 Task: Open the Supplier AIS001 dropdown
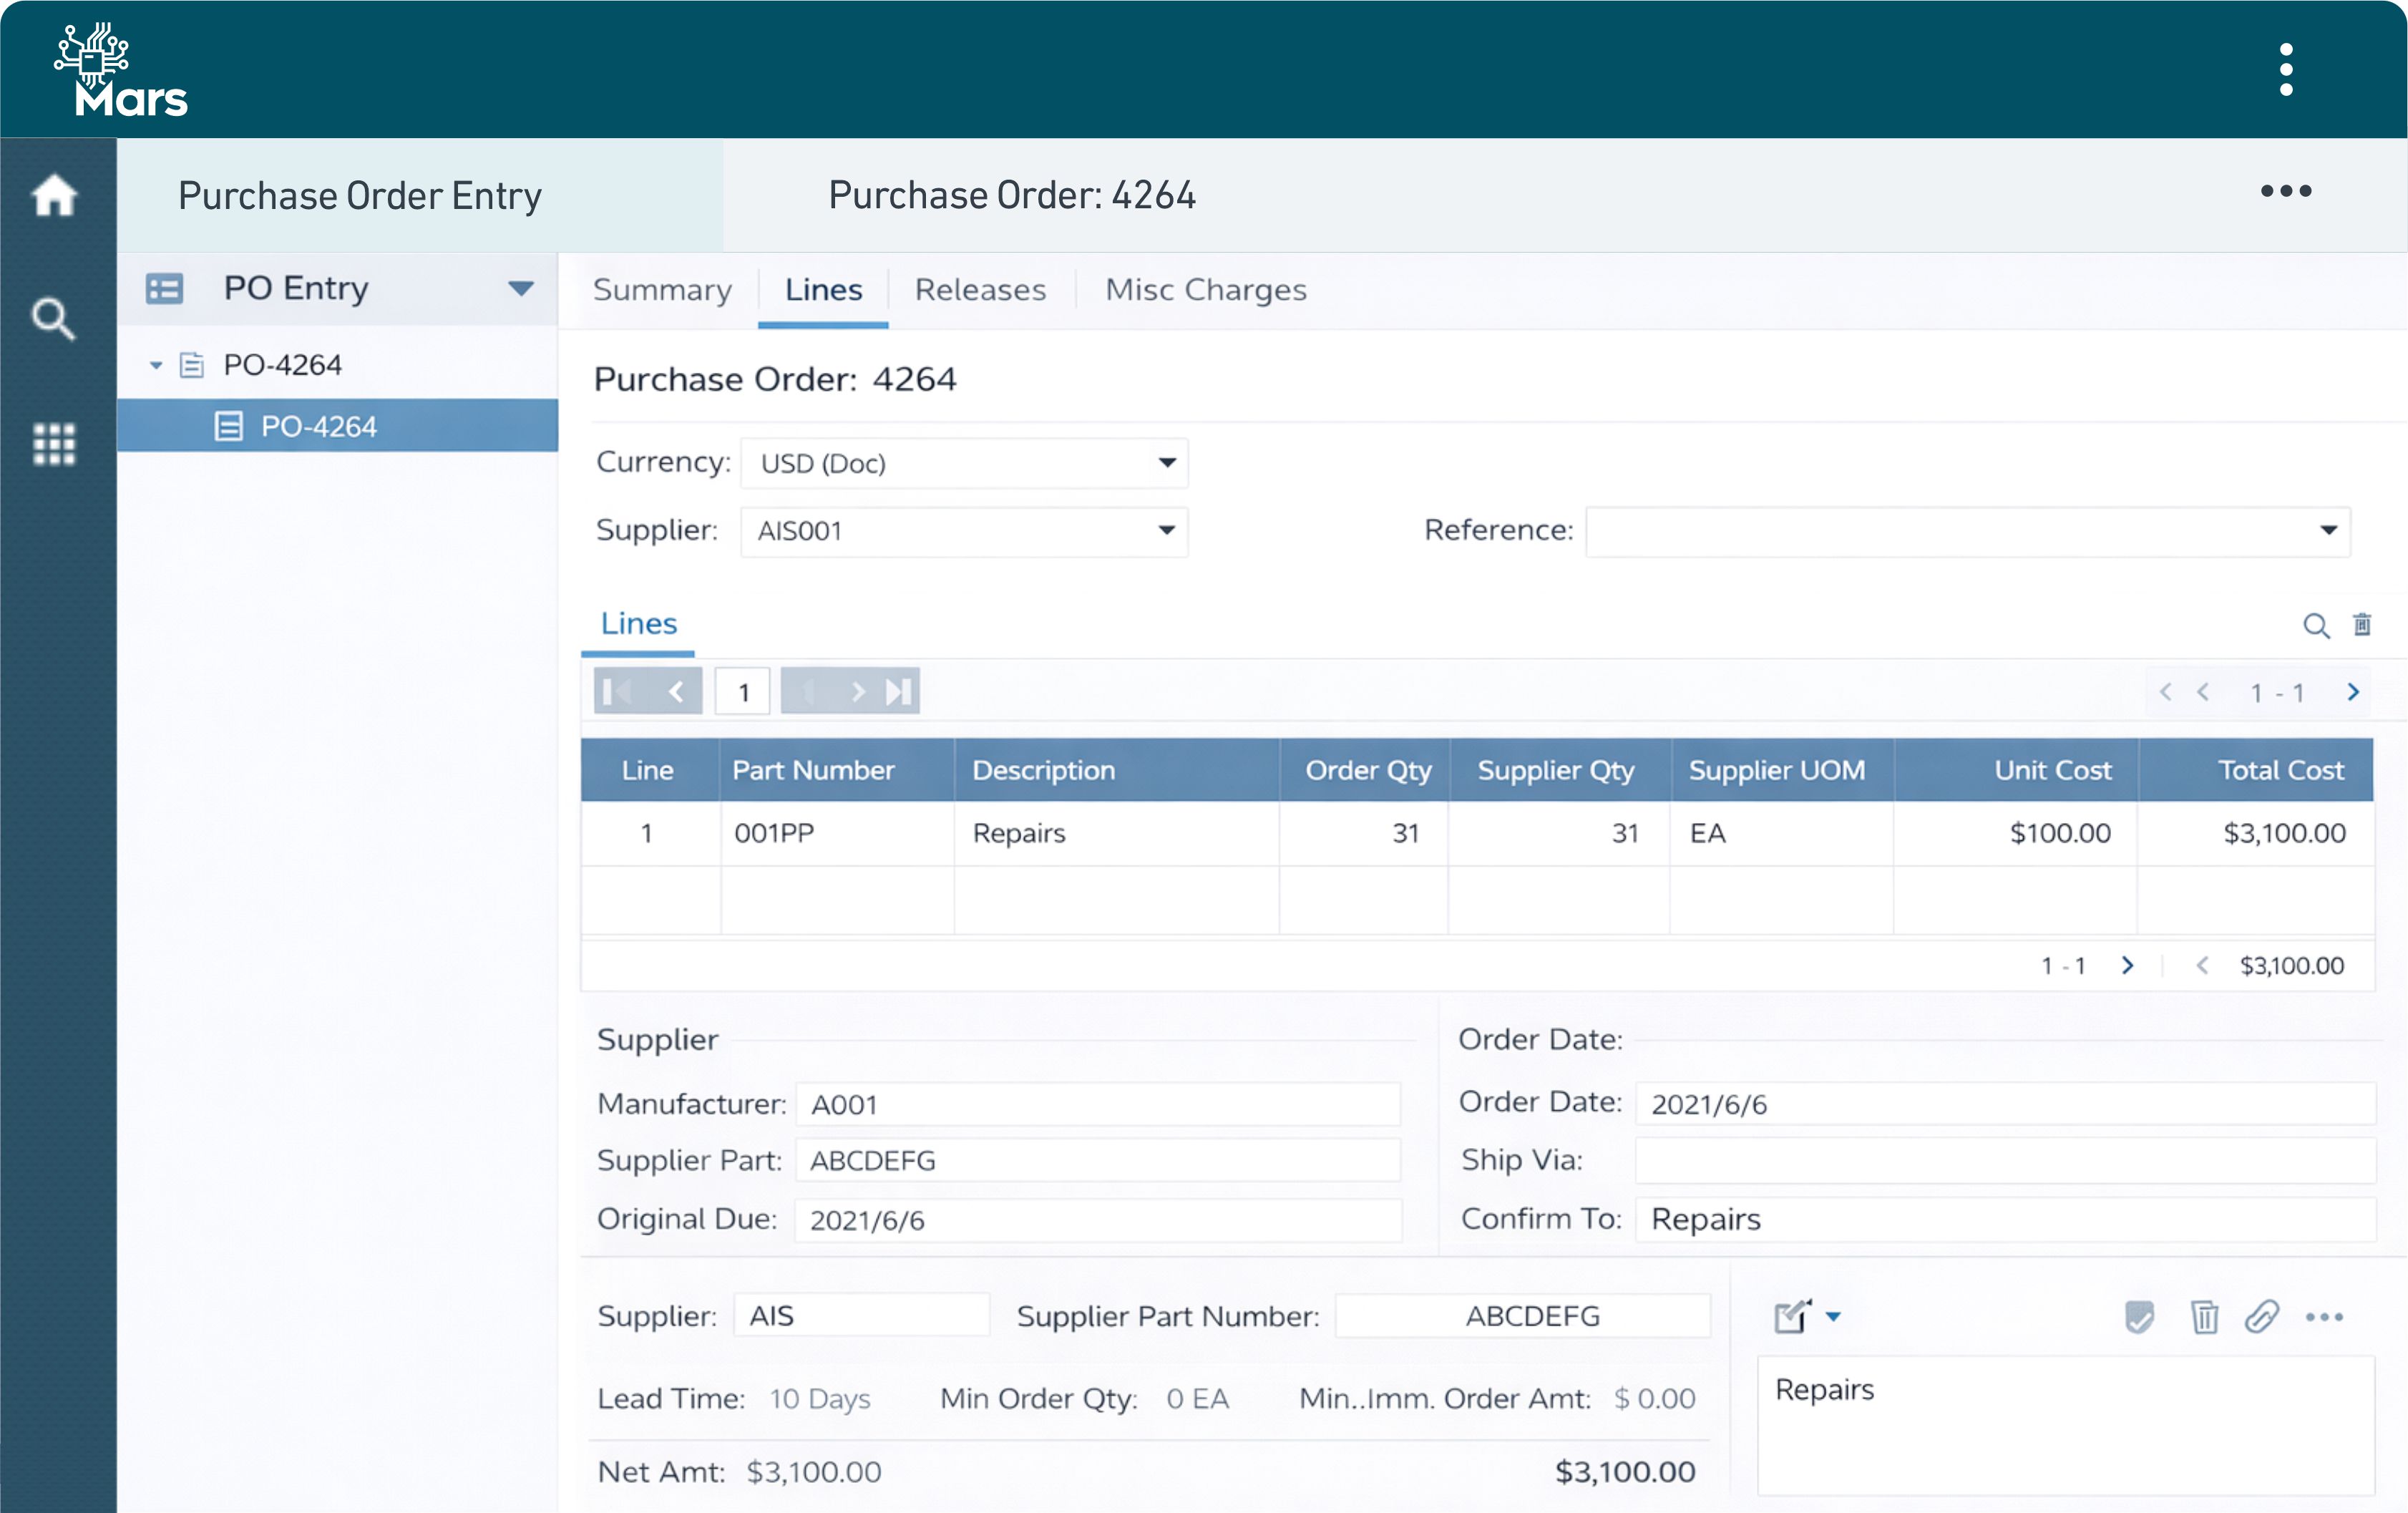(x=1166, y=530)
